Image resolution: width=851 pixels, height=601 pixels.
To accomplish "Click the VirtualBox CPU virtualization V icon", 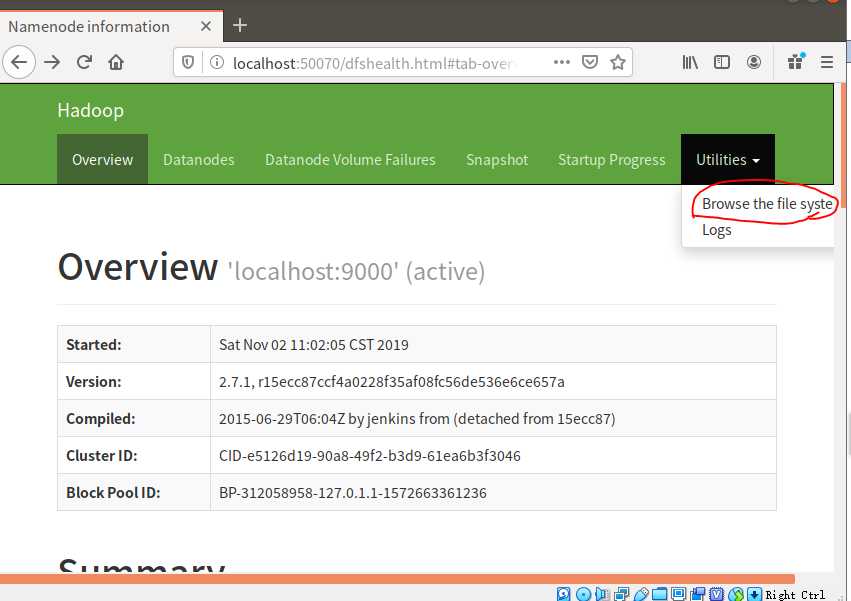I will pos(717,594).
